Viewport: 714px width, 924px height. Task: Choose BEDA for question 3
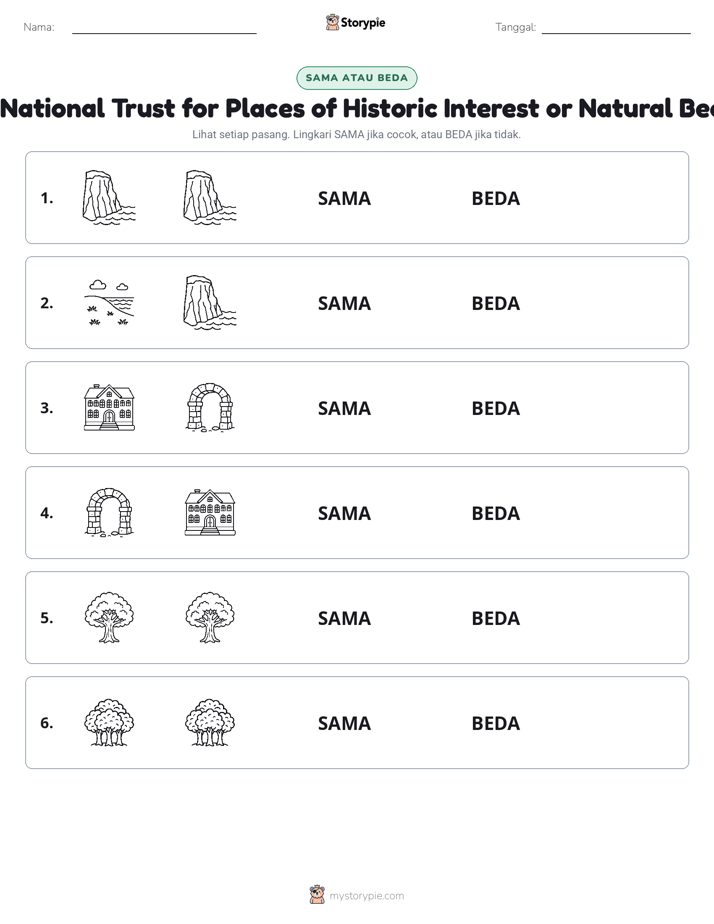point(496,408)
